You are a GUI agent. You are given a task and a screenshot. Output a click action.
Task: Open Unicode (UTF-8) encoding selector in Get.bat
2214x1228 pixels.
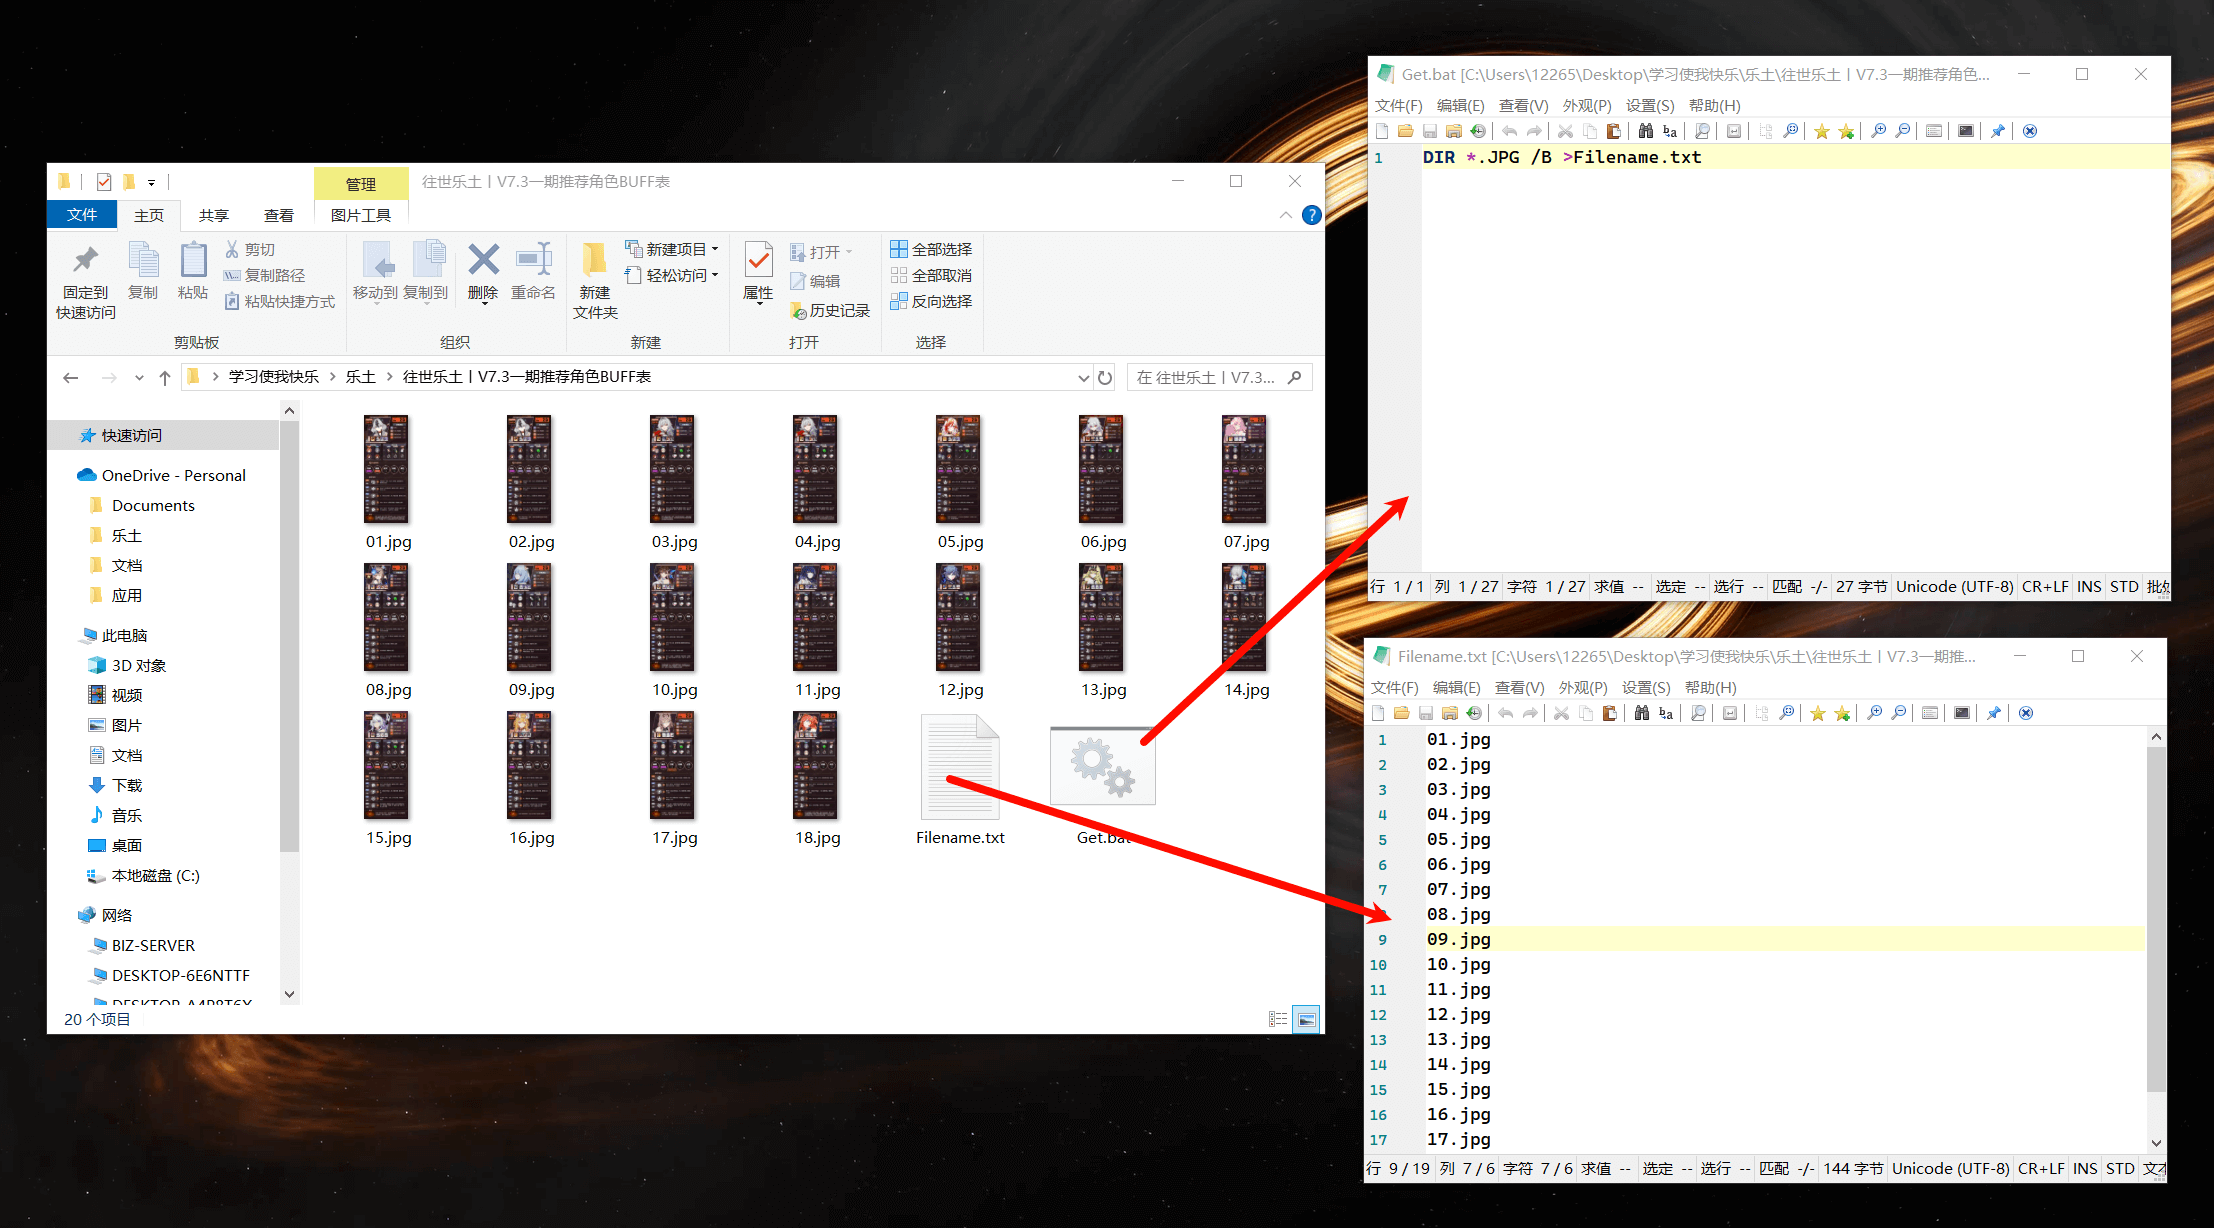(1954, 587)
